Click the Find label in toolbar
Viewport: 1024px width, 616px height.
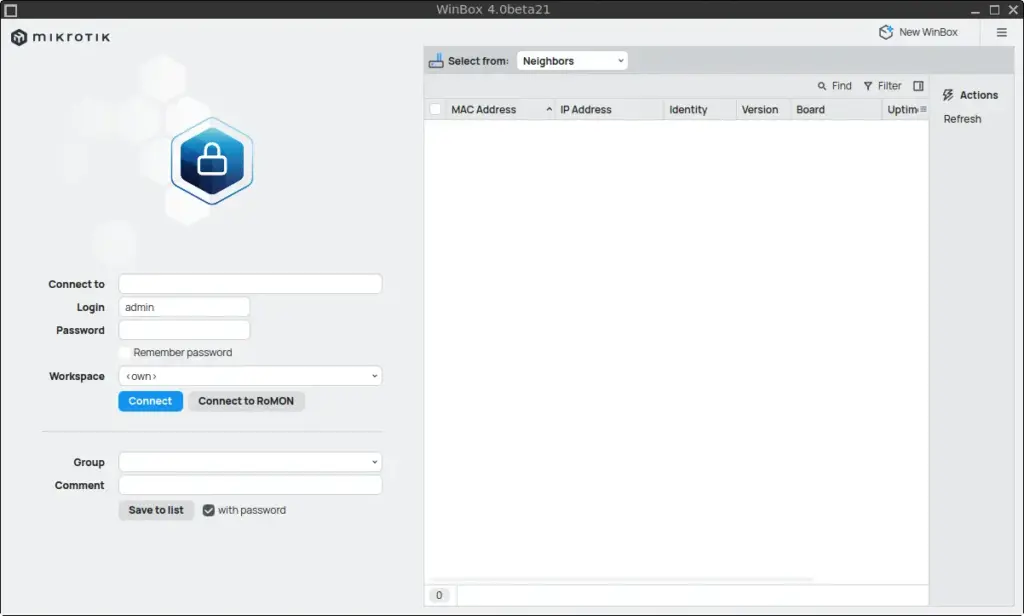[841, 86]
